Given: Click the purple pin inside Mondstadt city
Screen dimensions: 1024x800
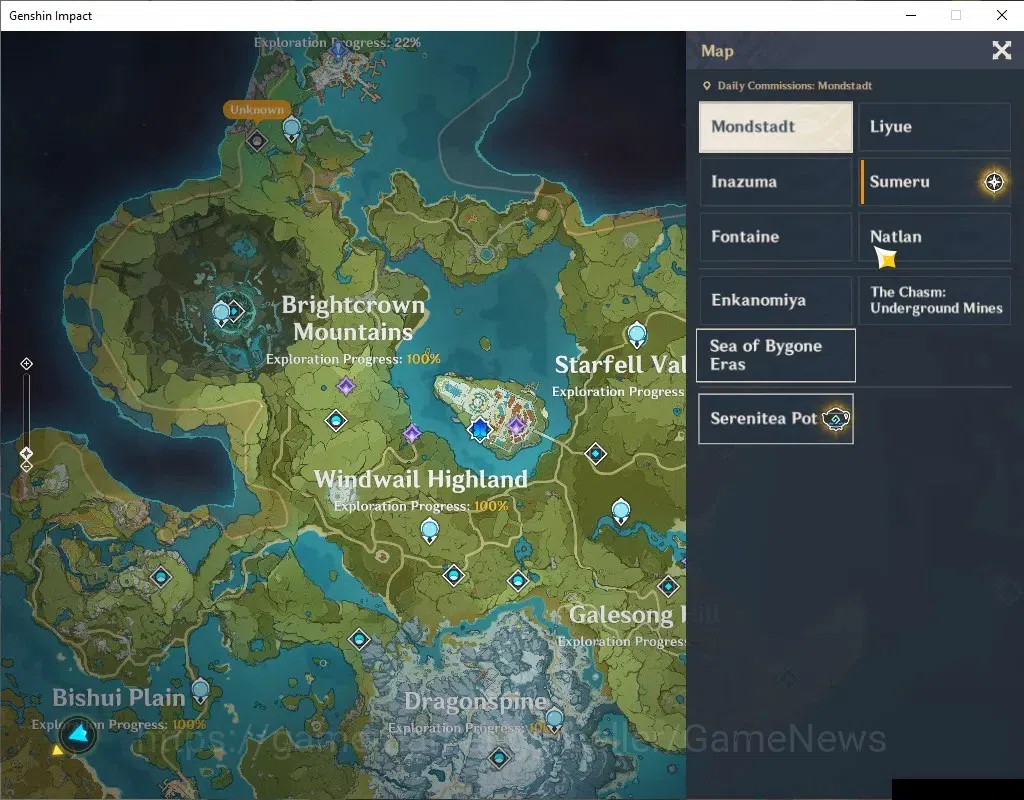Looking at the screenshot, I should pos(517,426).
